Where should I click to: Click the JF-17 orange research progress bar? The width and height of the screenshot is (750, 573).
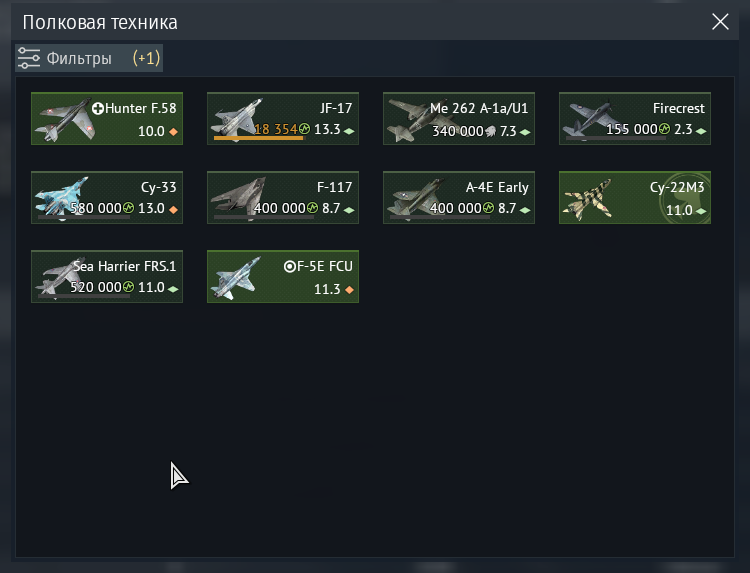pos(258,138)
